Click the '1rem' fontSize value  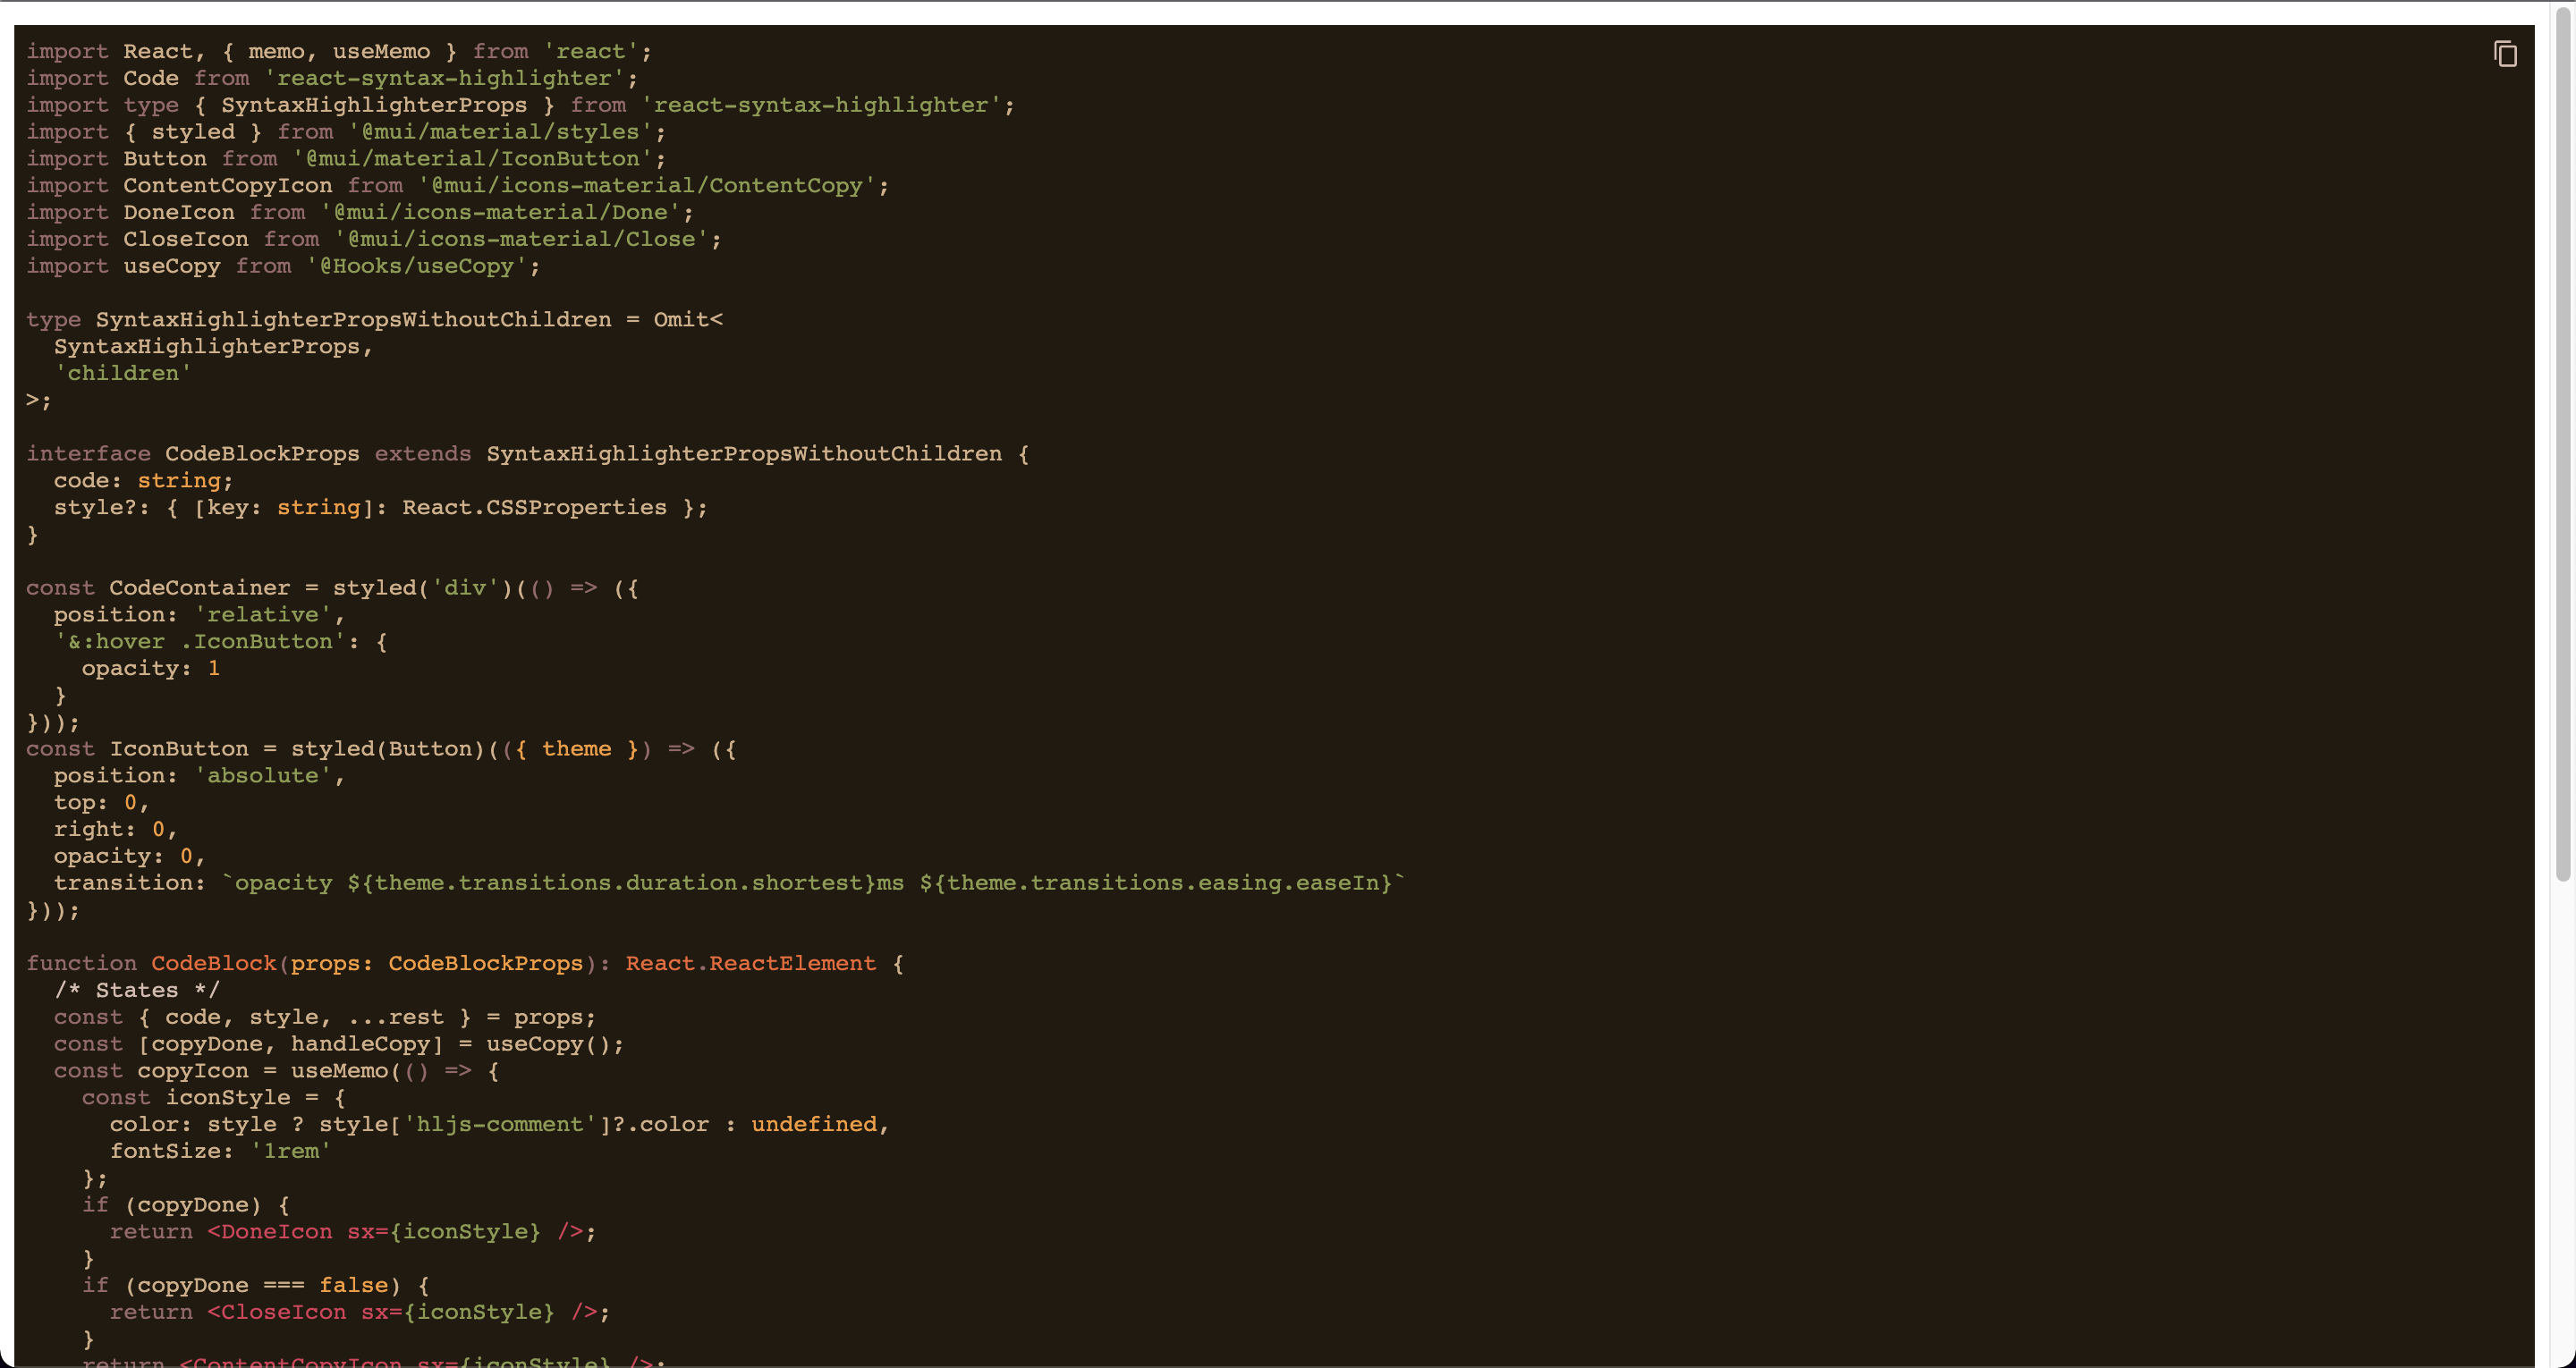[x=291, y=1152]
